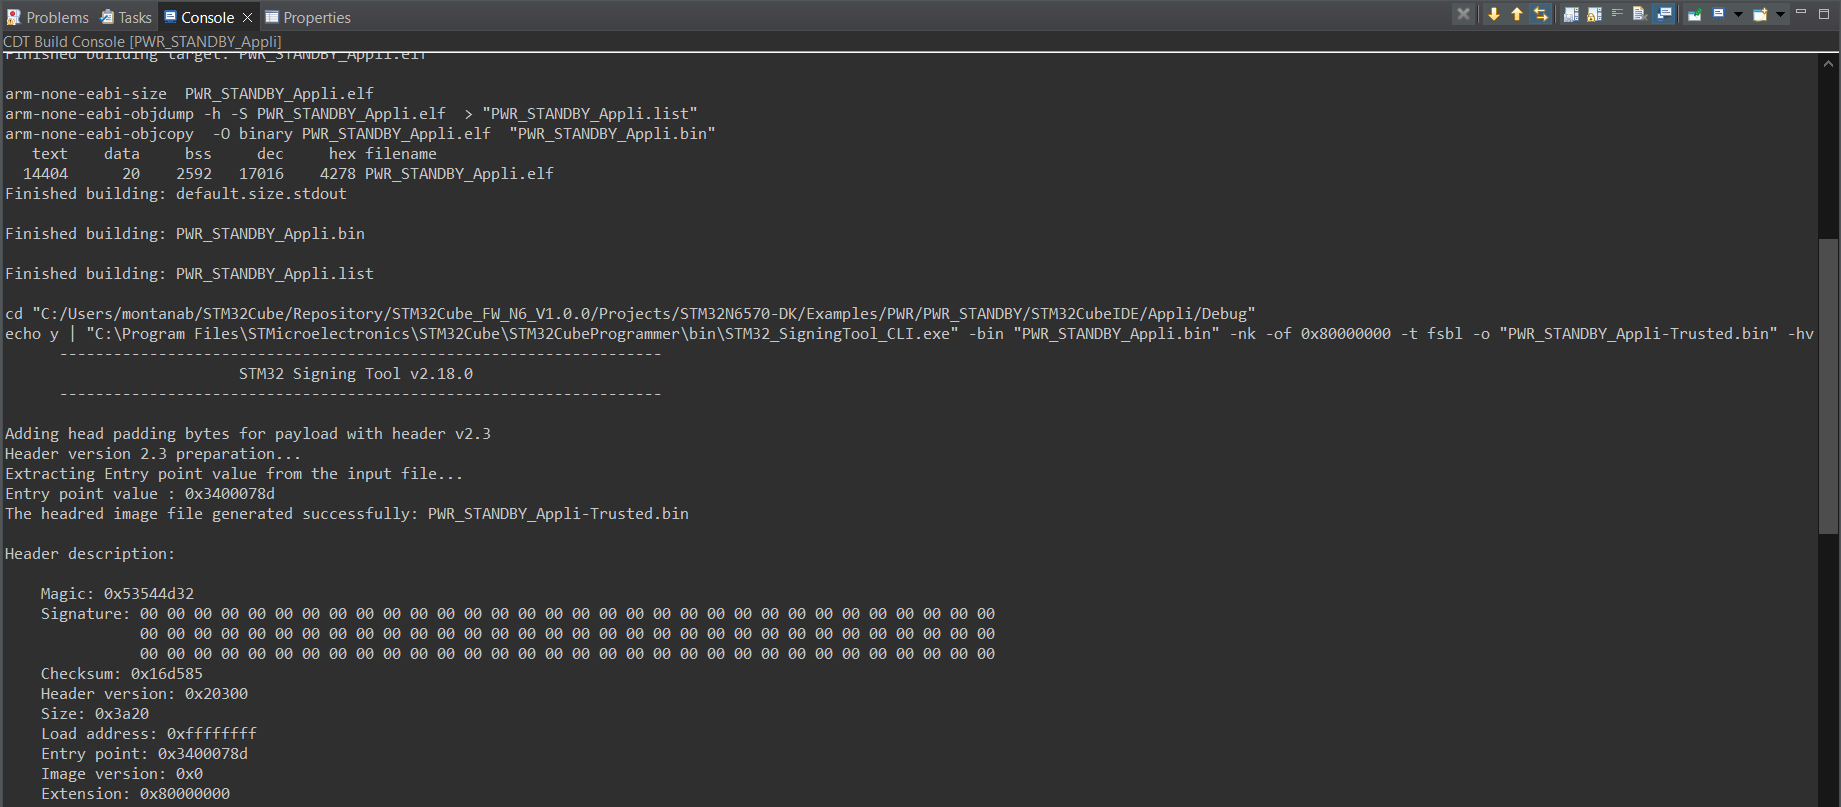Viewport: 1841px width, 807px height.
Task: Copy the build log to file
Action: coord(1571,14)
